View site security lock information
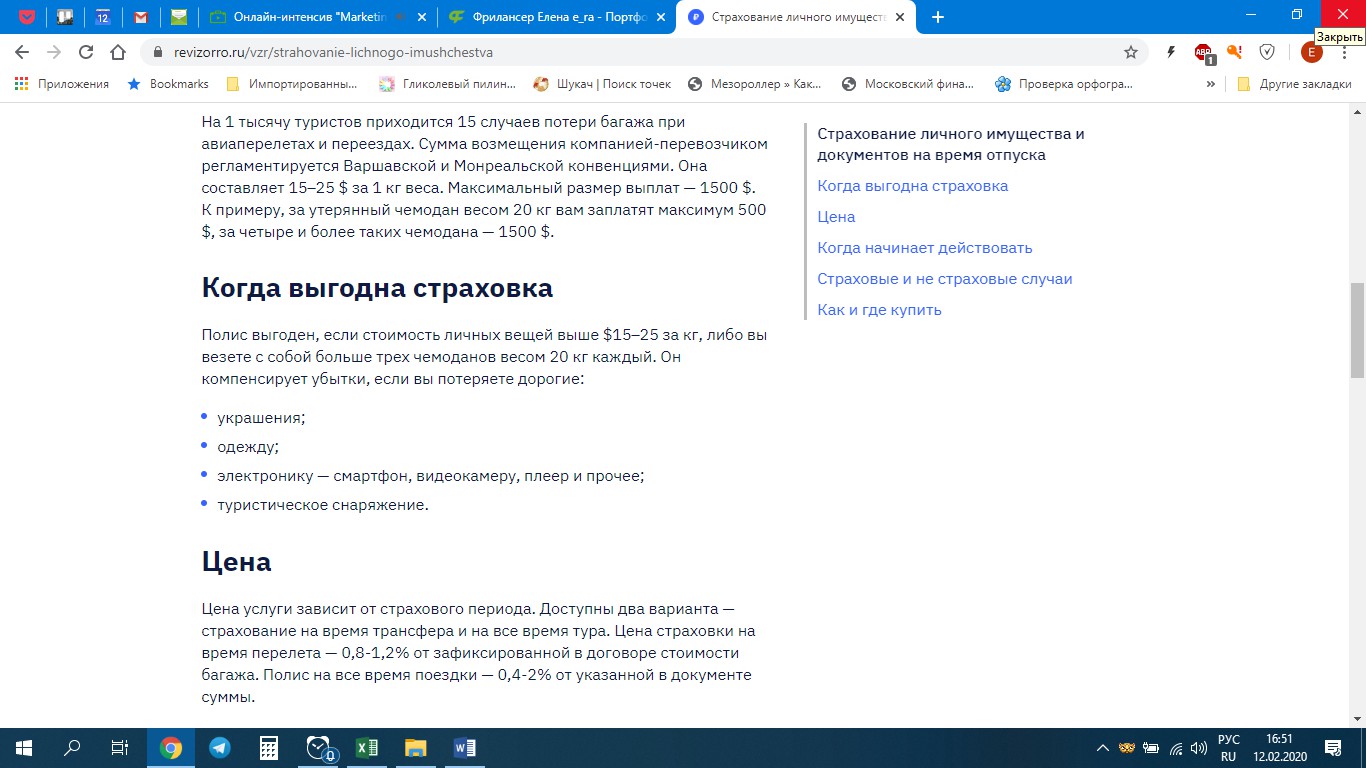This screenshot has width=1366, height=768. (x=157, y=52)
